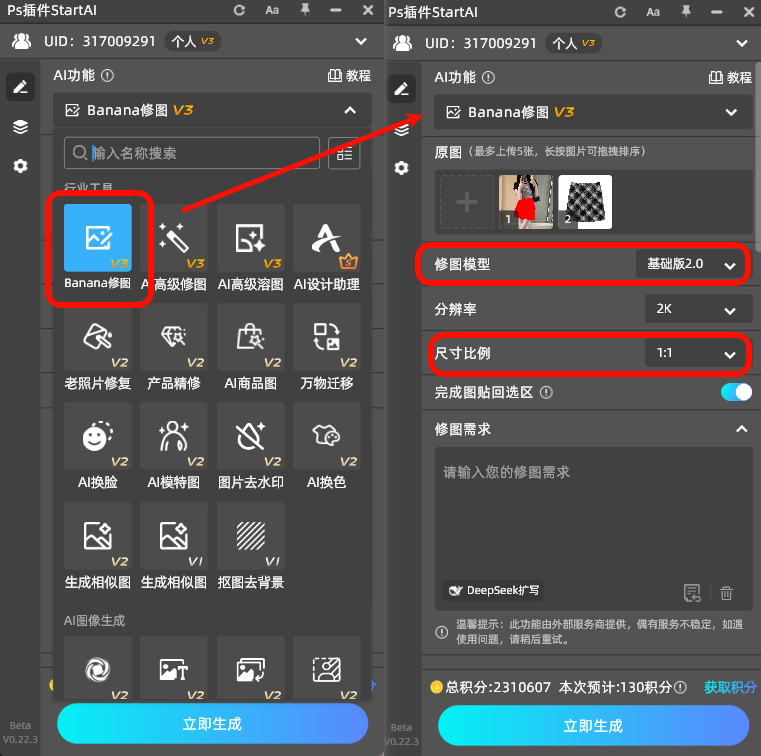Click the swirl icon under AI图像生成

pos(98,669)
